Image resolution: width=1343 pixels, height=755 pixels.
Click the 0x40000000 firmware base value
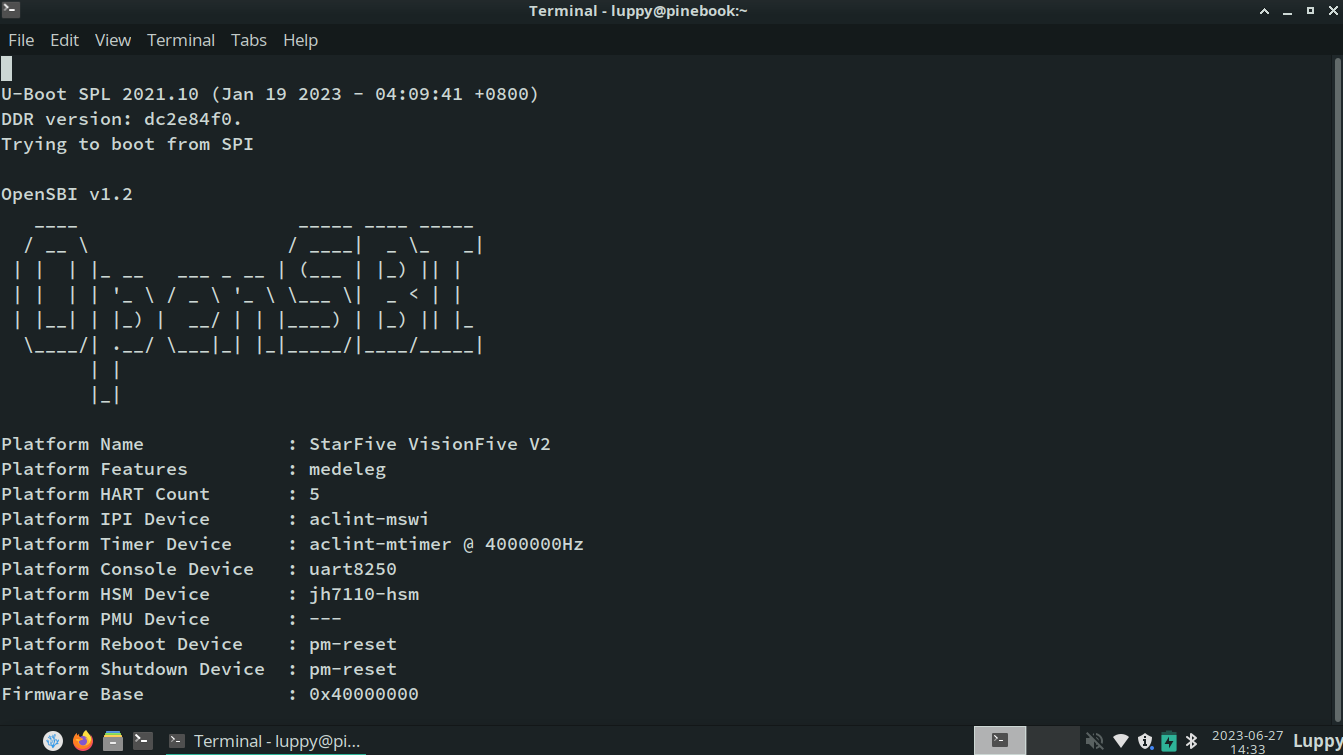click(x=364, y=694)
